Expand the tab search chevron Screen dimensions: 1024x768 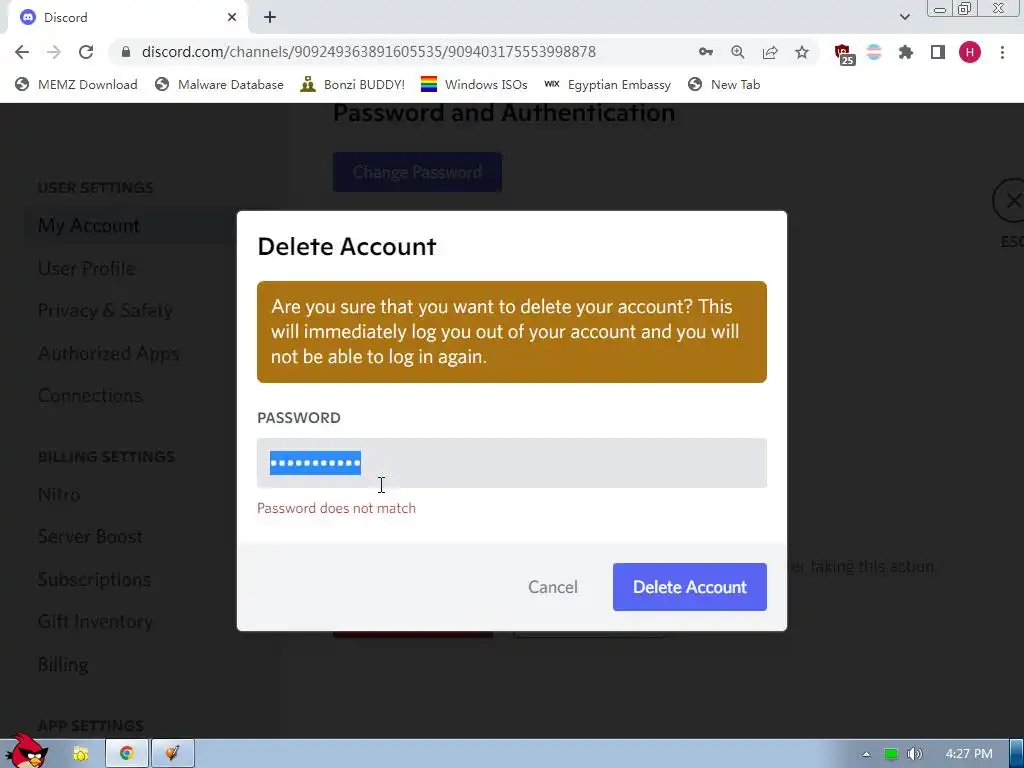(904, 18)
